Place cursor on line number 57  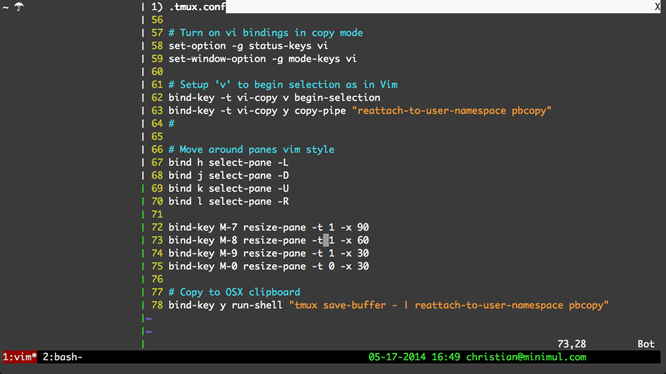click(157, 33)
